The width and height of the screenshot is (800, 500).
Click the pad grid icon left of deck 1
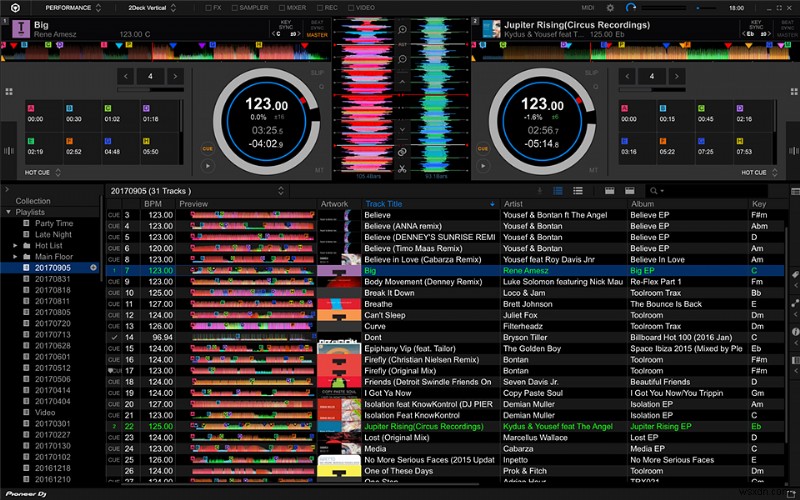click(9, 92)
